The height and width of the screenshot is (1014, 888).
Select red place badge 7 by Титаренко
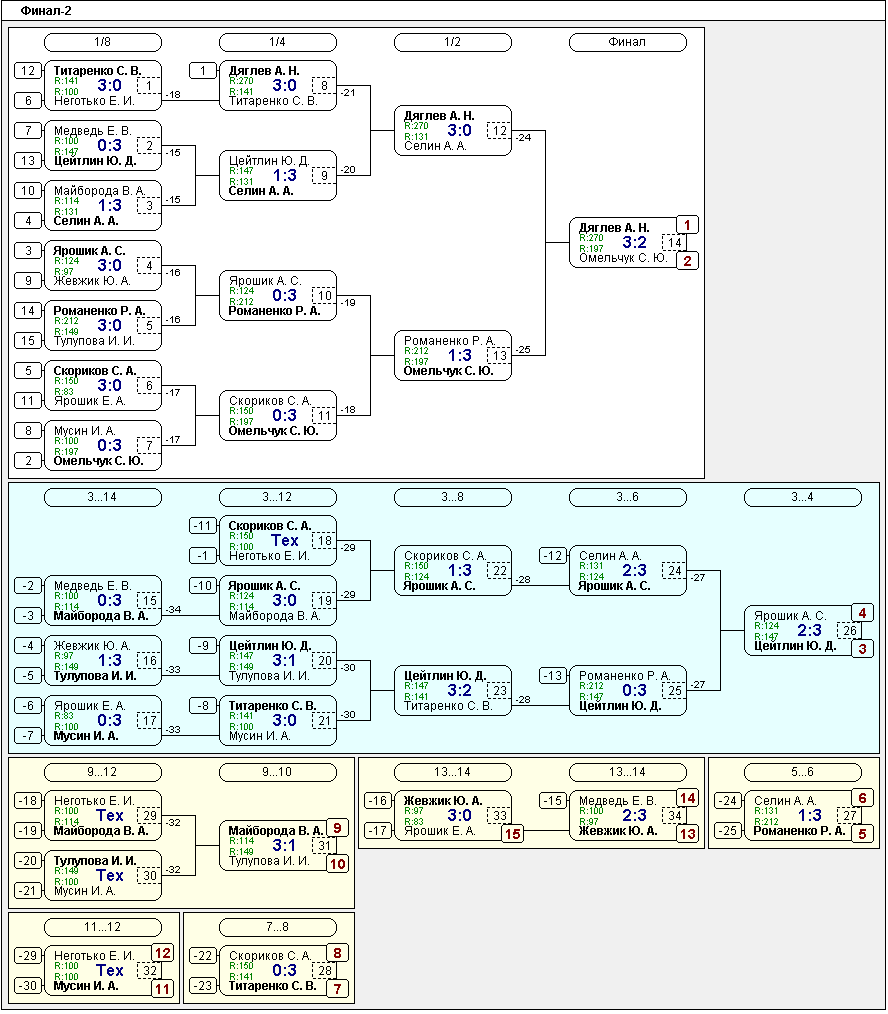pos(338,989)
